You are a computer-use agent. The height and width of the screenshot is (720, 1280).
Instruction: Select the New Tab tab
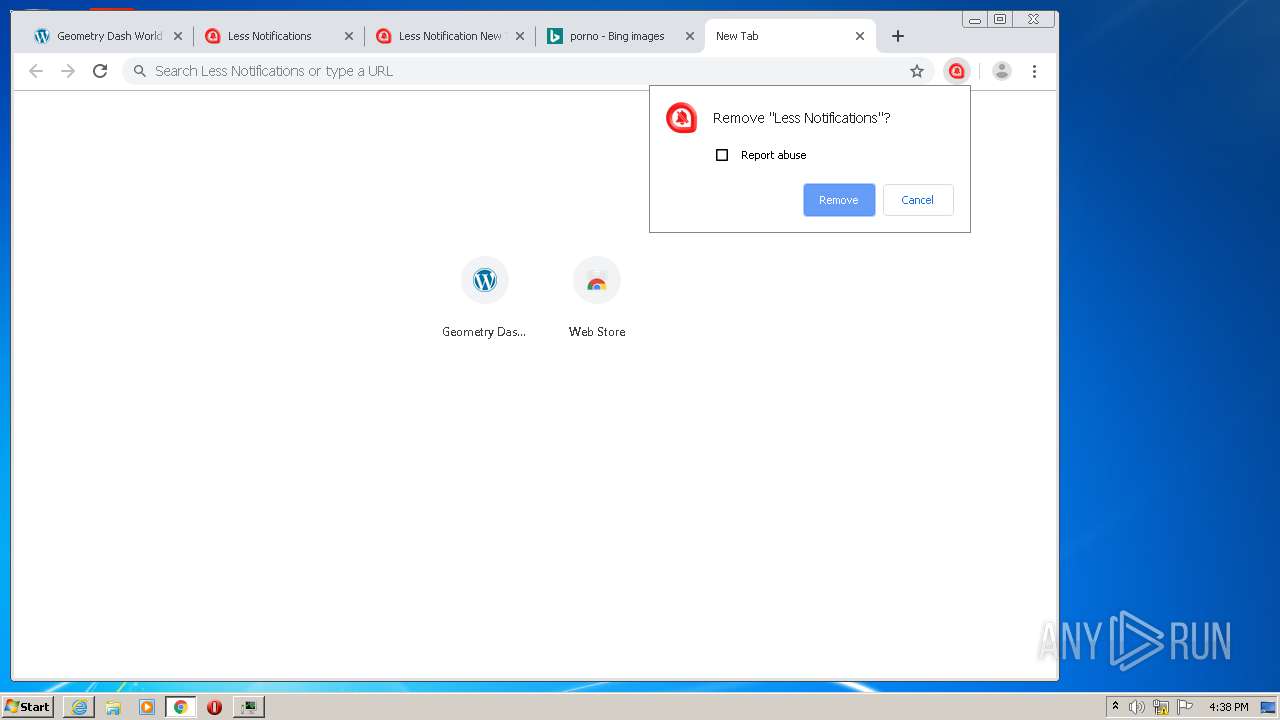coord(790,36)
